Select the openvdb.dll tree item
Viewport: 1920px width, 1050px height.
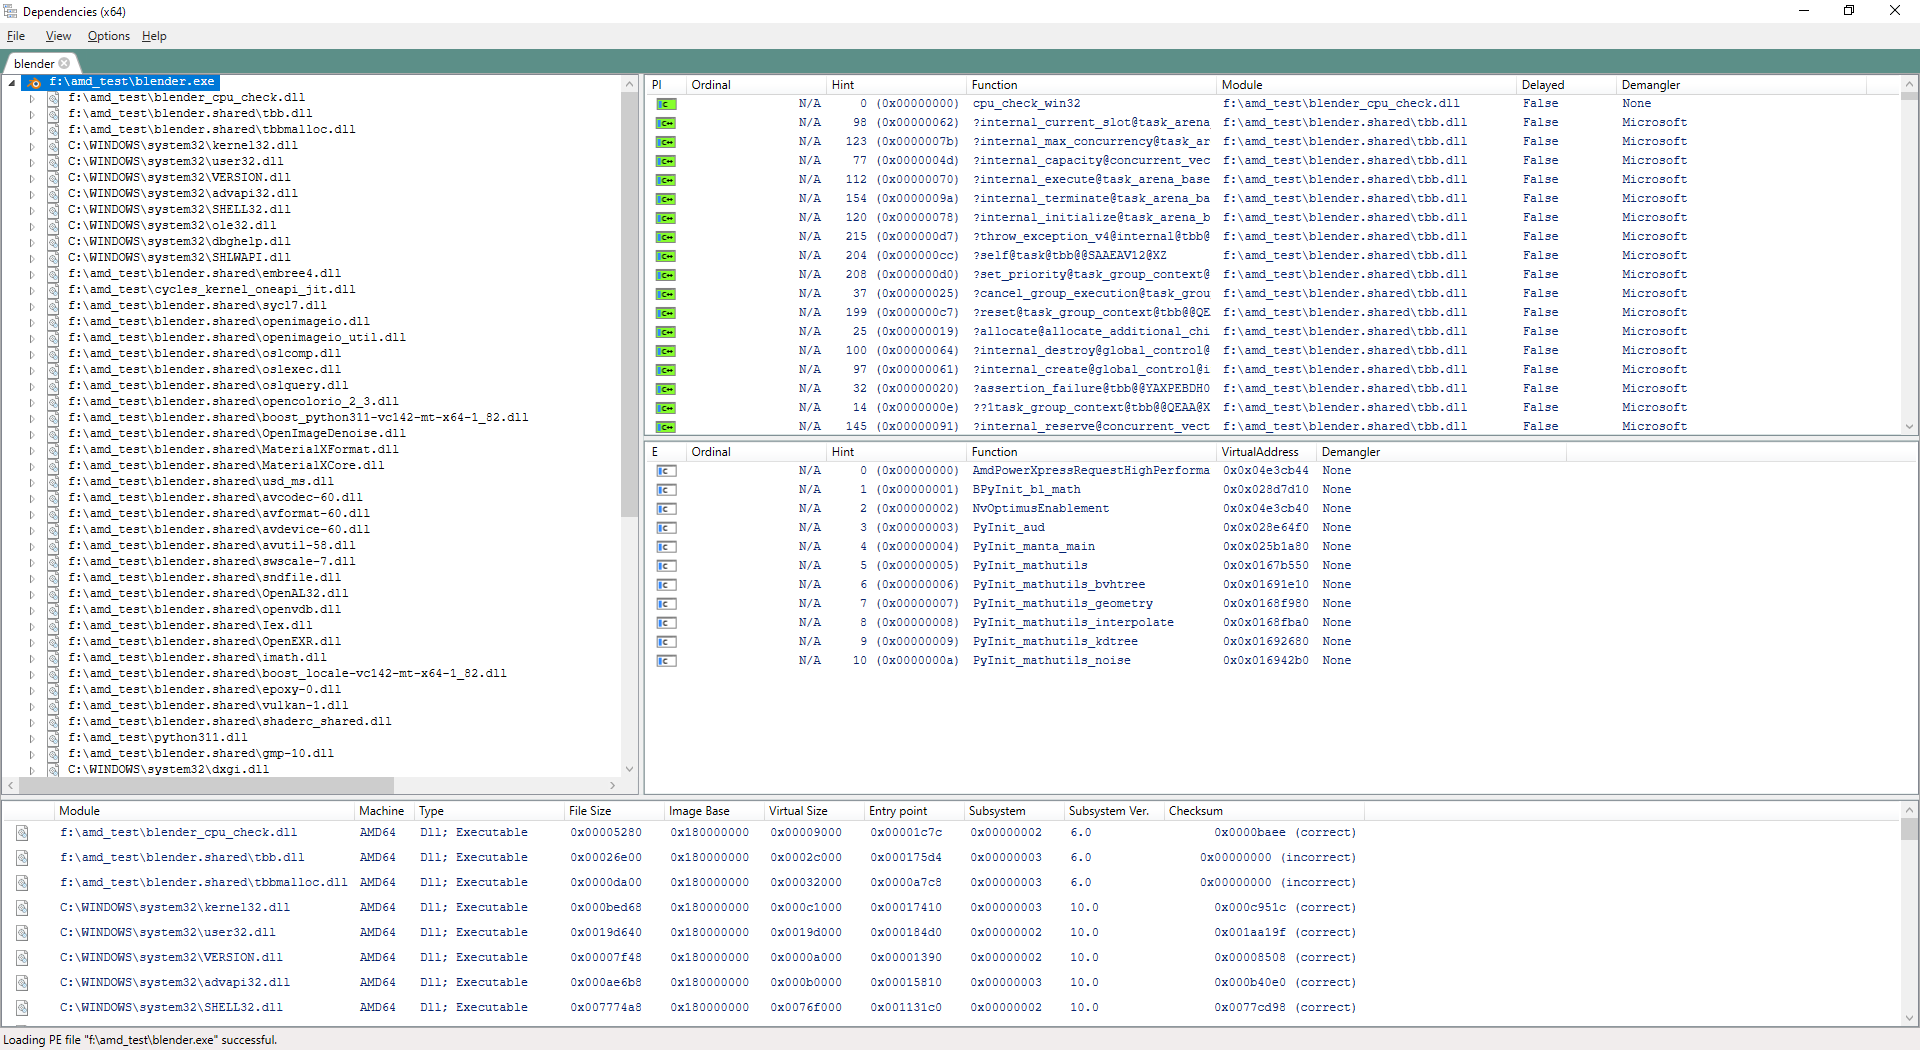tap(204, 610)
